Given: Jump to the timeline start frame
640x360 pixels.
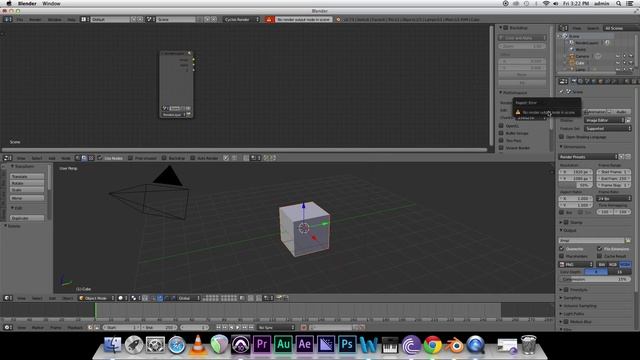Looking at the screenshot, I should tap(219, 327).
